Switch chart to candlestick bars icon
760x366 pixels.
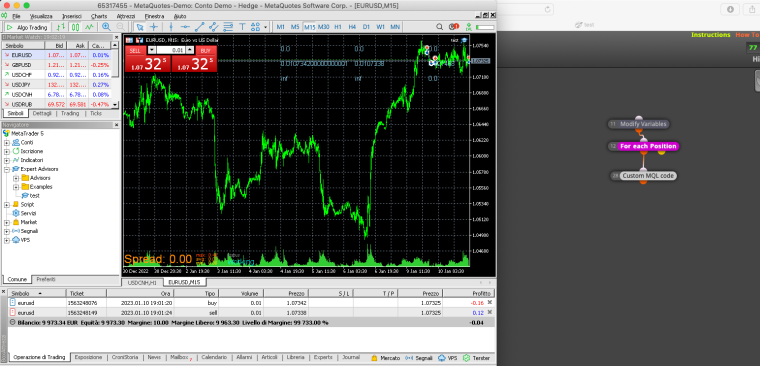(x=75, y=27)
